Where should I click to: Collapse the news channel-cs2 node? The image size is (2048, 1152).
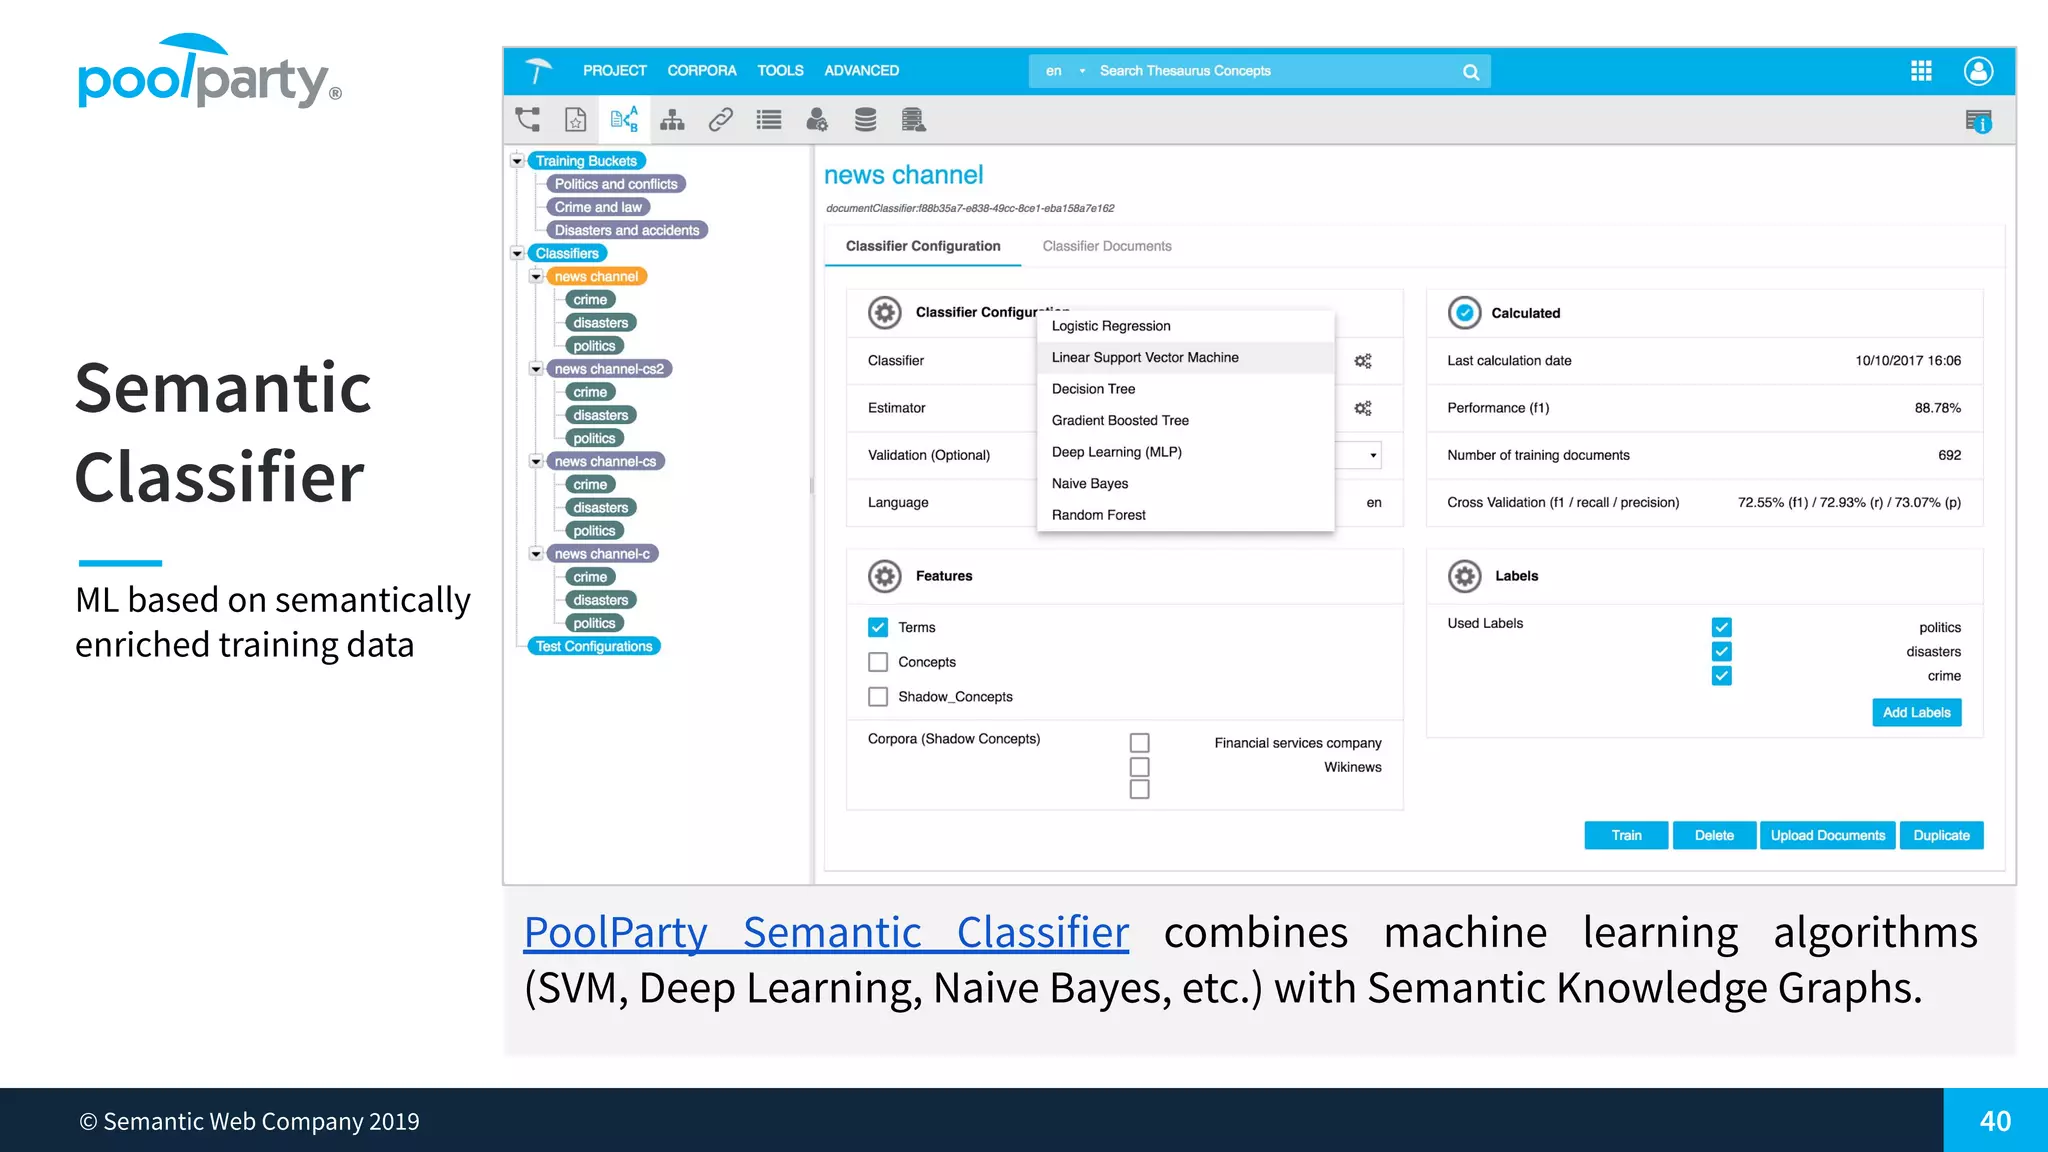[536, 369]
